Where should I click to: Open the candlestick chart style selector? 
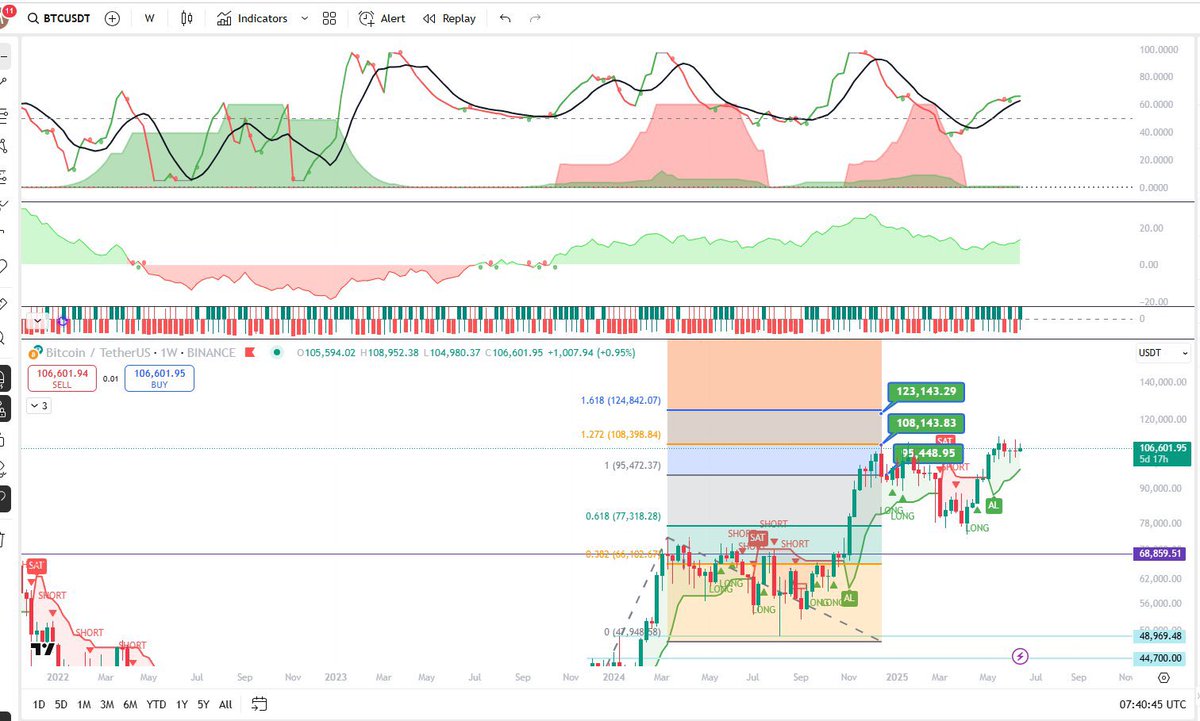click(187, 18)
